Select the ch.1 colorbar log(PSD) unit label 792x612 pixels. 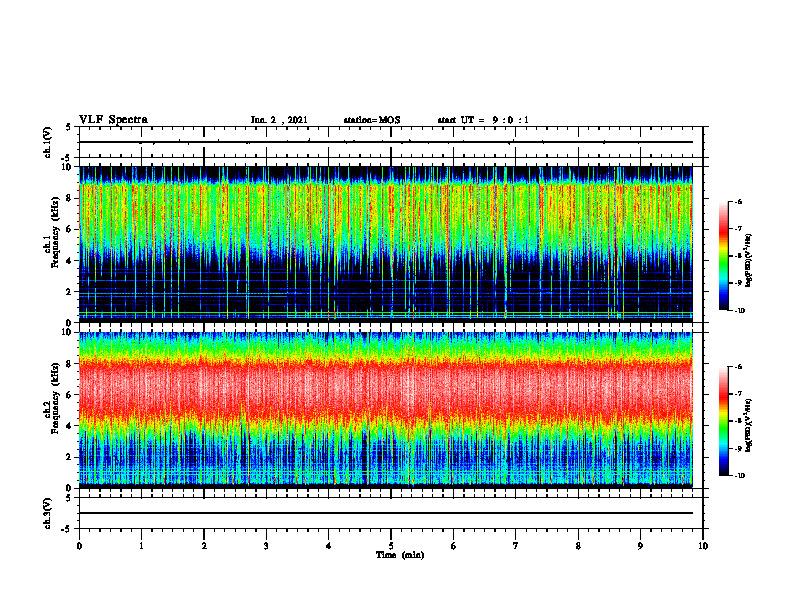click(x=749, y=261)
